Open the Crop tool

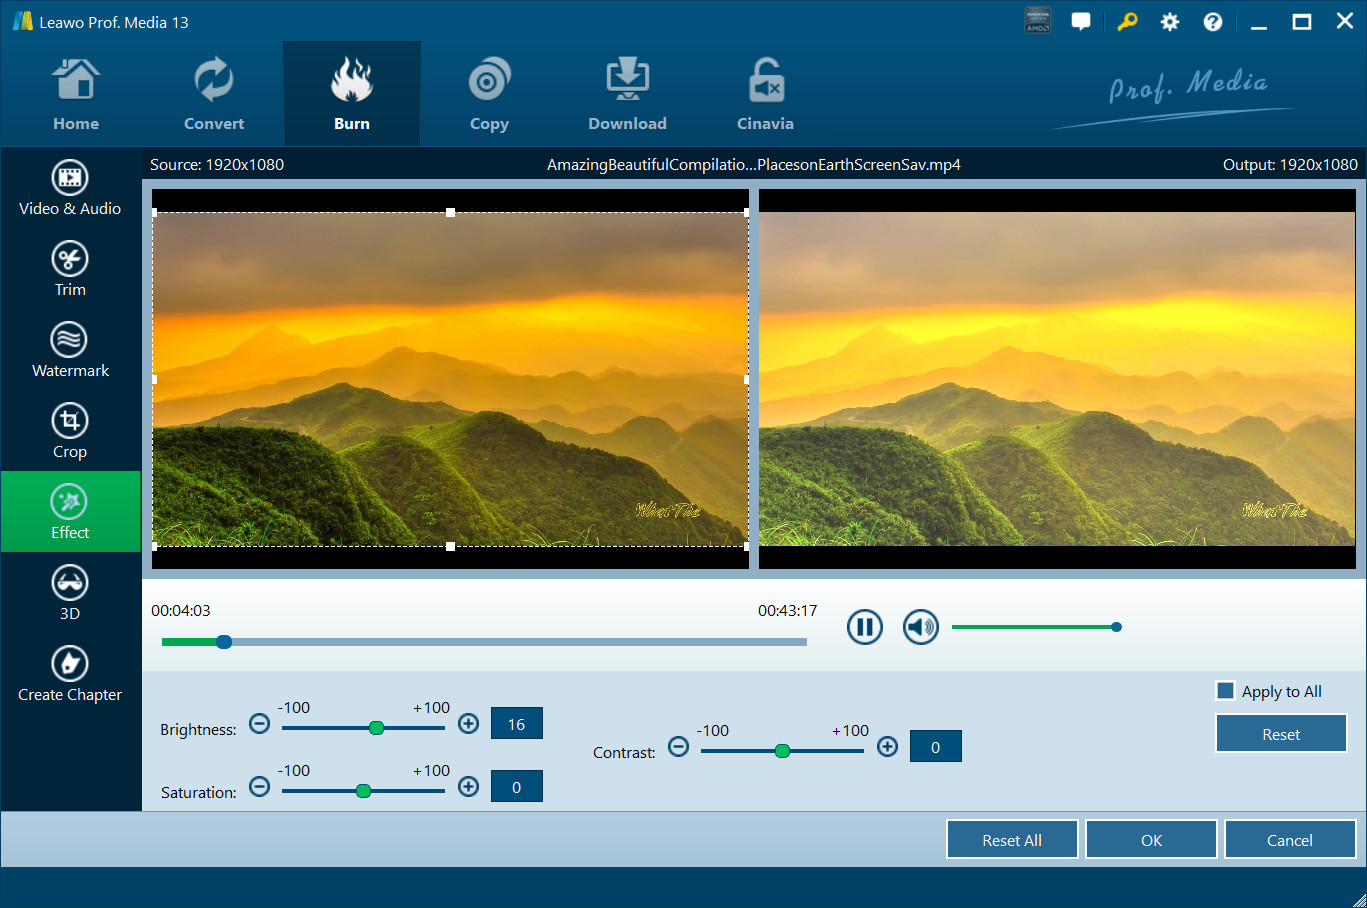69,431
